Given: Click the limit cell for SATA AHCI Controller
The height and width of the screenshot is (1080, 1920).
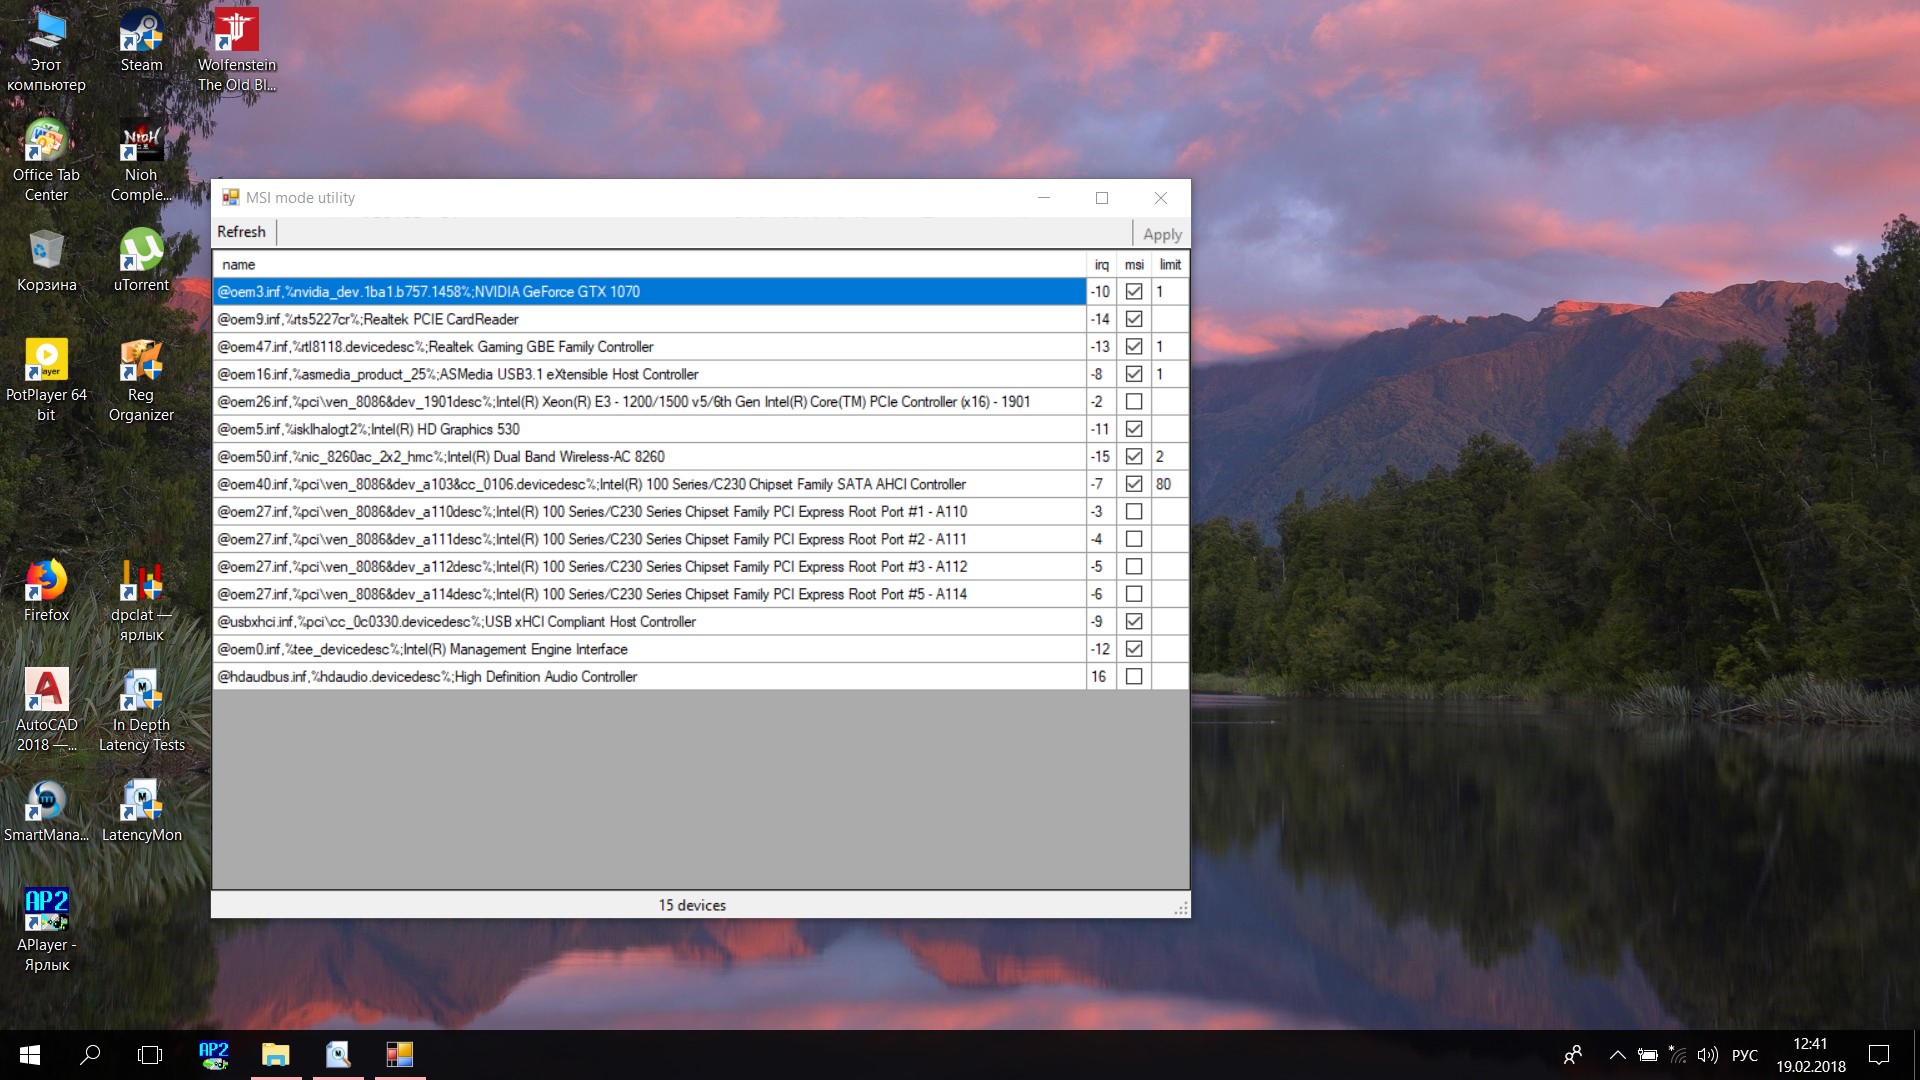Looking at the screenshot, I should 1169,484.
